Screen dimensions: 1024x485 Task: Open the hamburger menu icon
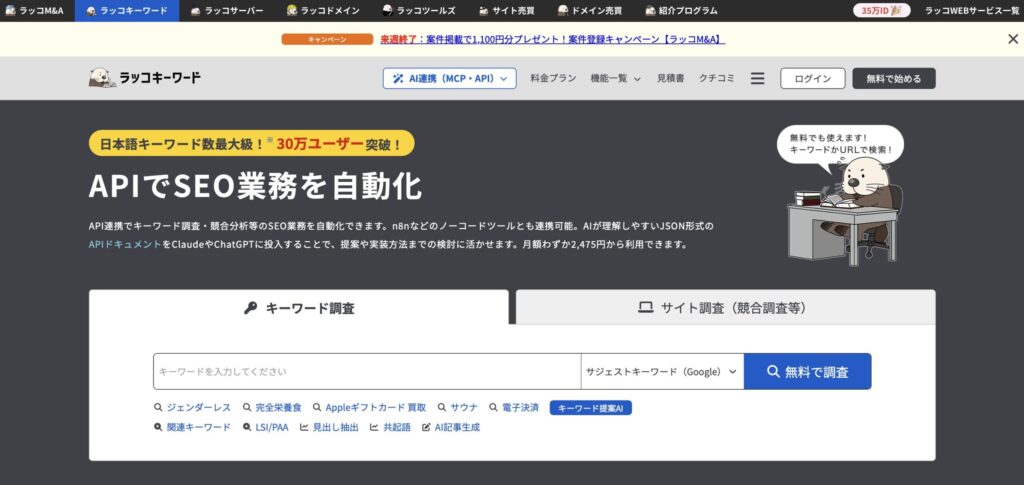coord(758,78)
